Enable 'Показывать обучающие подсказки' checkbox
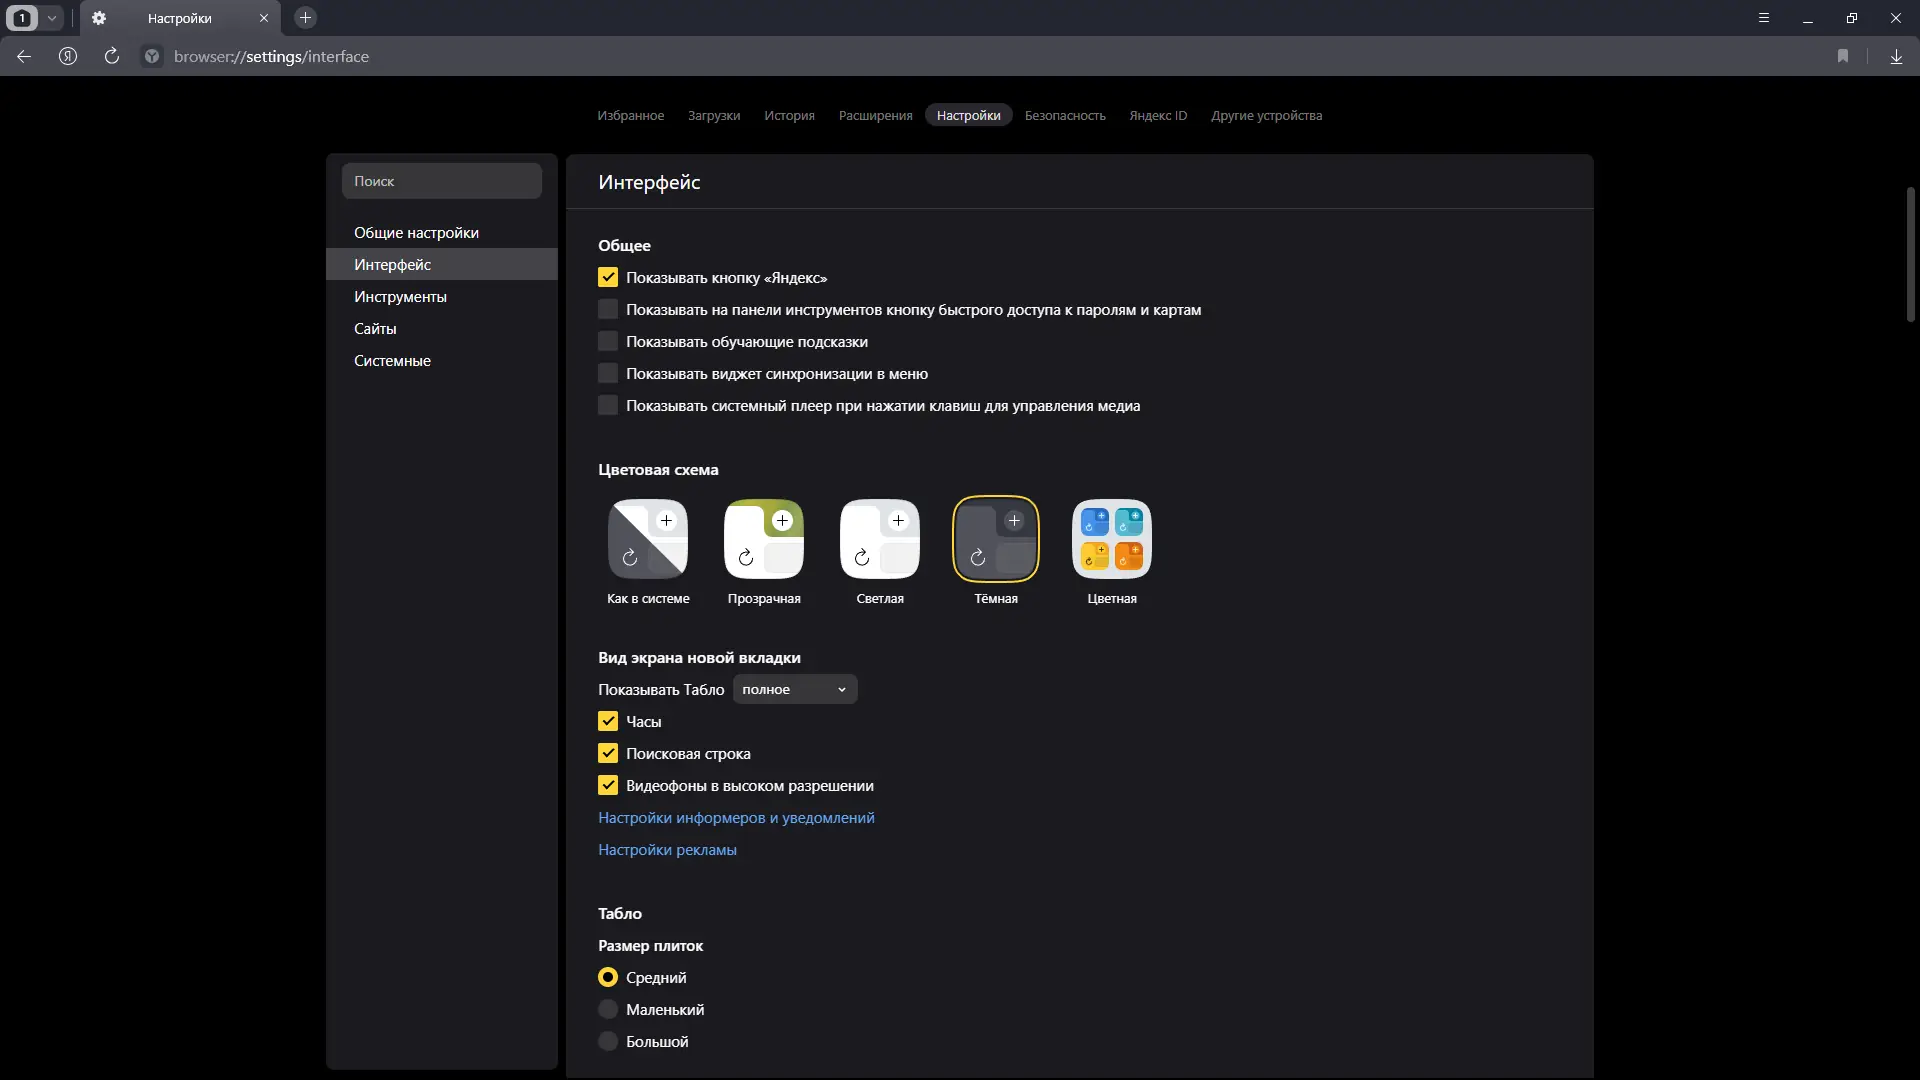The image size is (1920, 1080). coord(608,342)
